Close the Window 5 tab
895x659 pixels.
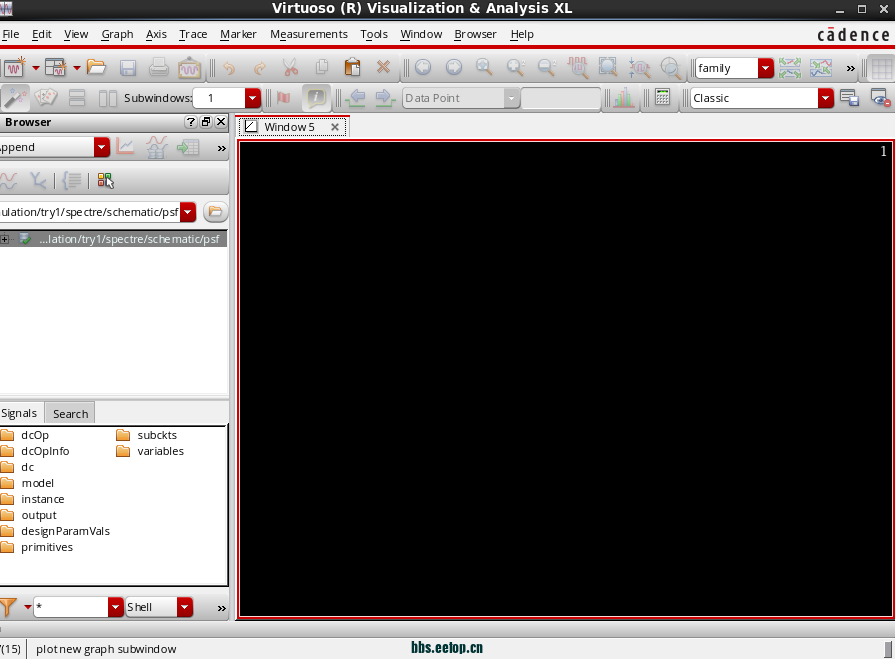point(335,127)
